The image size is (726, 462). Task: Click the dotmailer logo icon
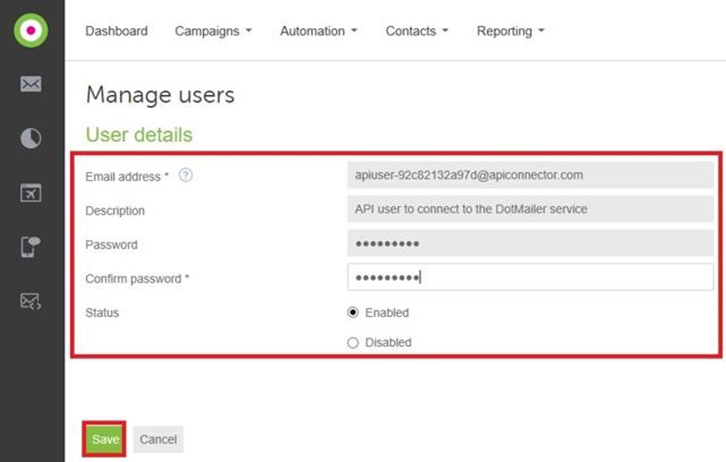pyautogui.click(x=31, y=29)
